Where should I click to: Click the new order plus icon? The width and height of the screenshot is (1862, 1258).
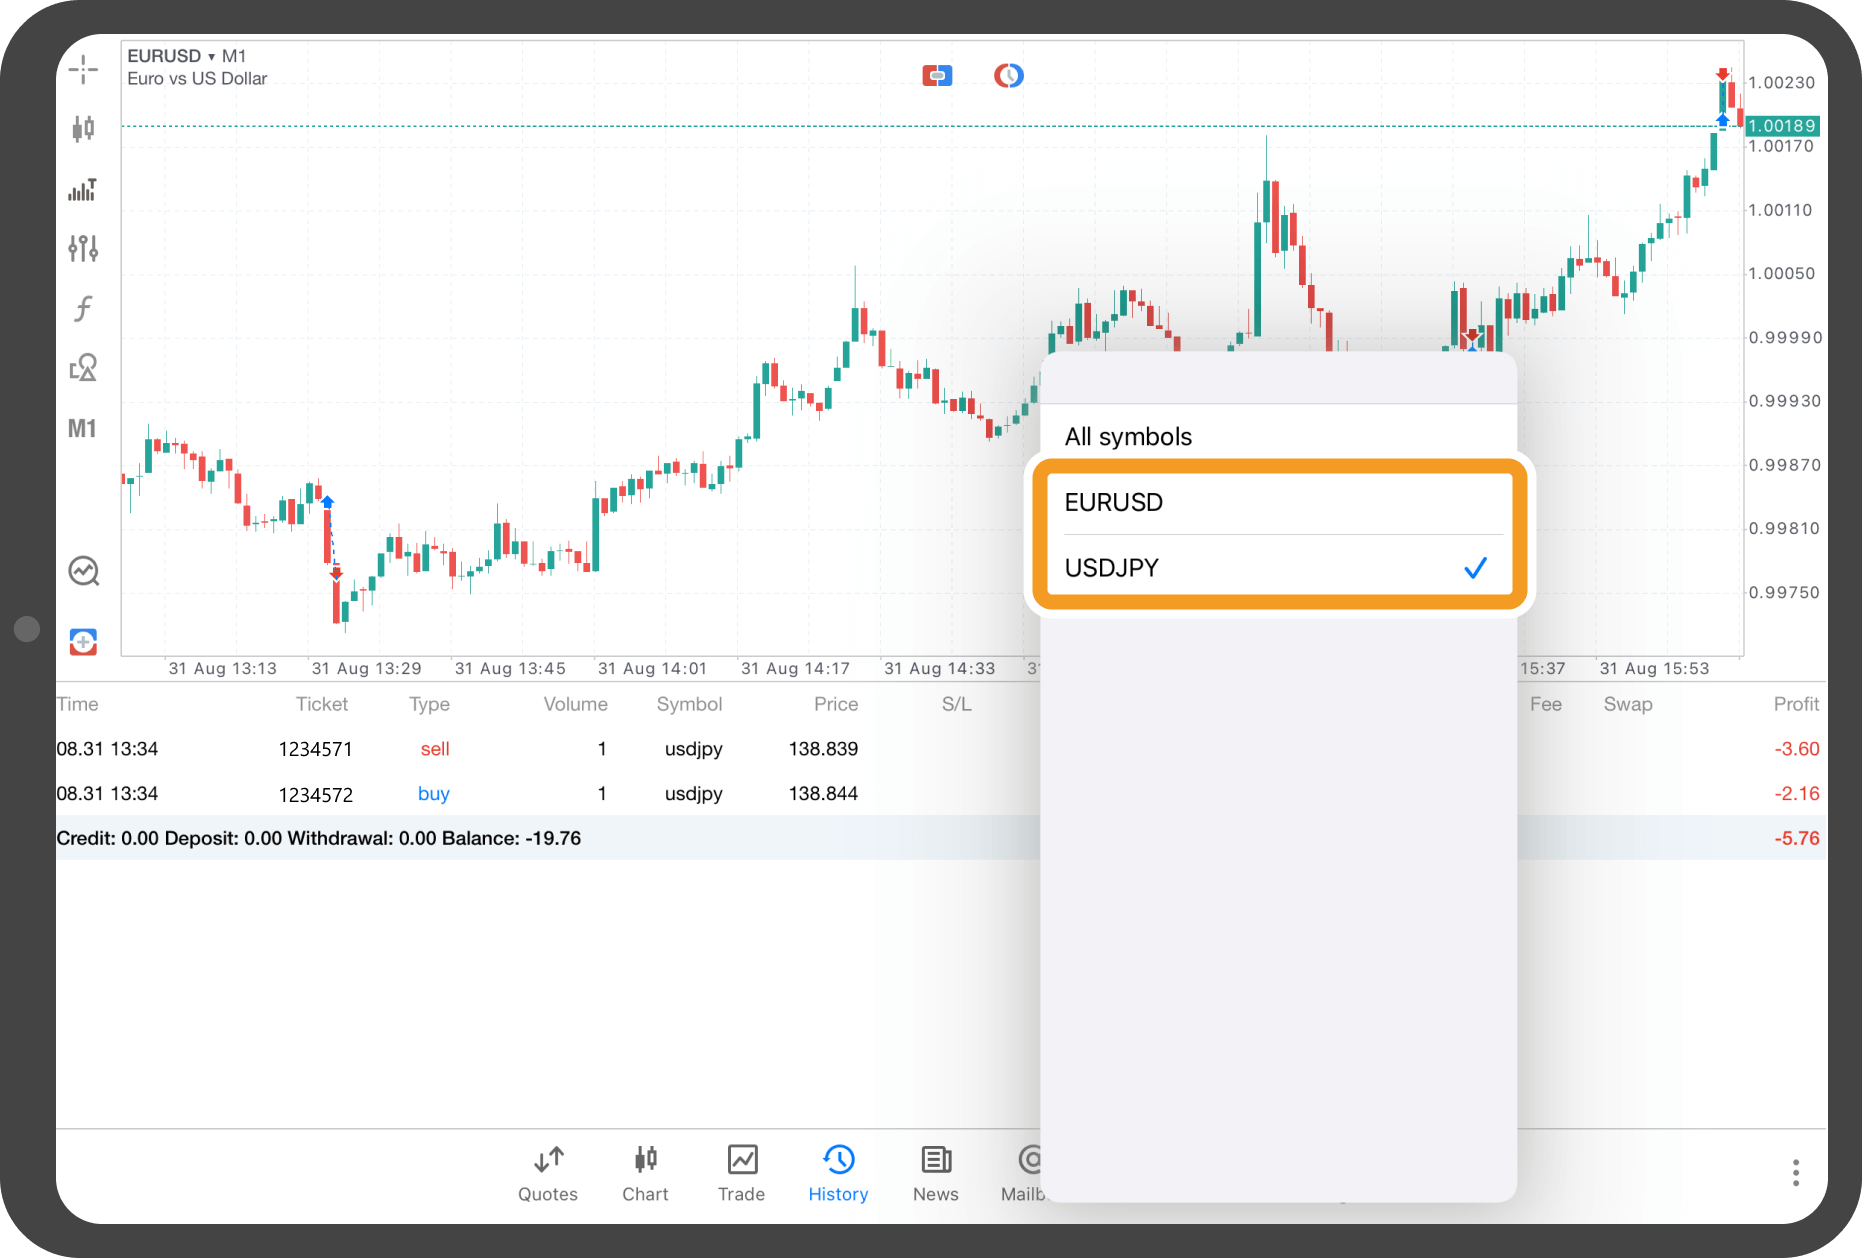[83, 642]
